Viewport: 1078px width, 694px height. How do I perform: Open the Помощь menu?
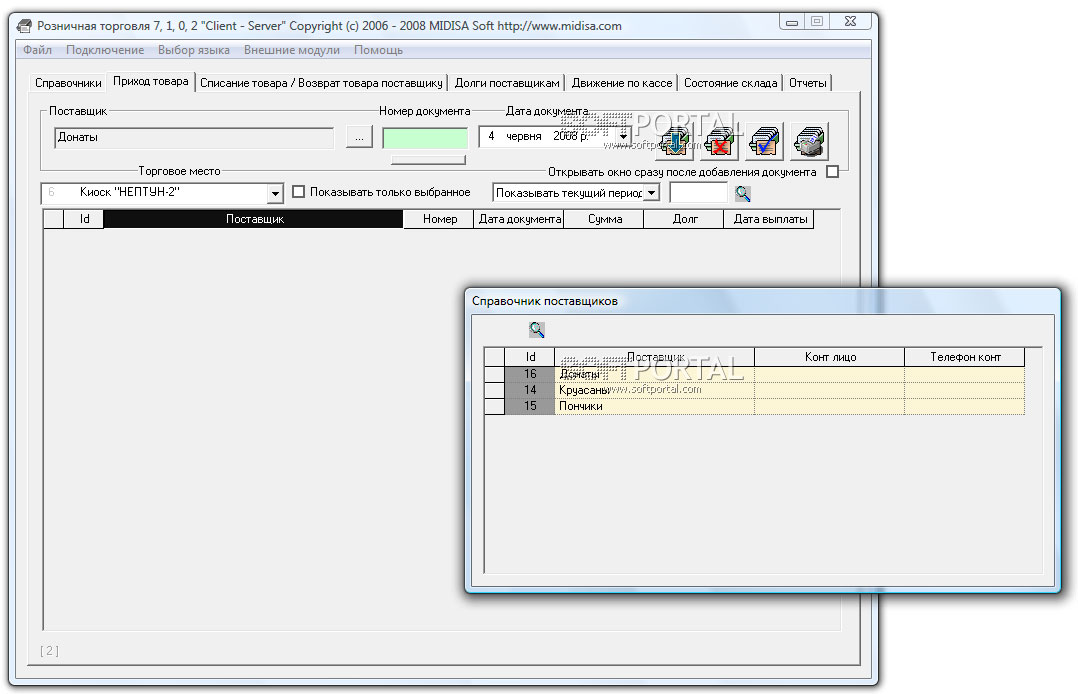coord(378,50)
